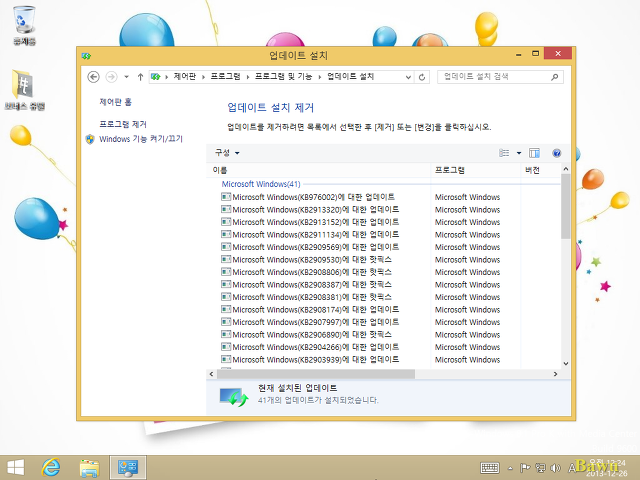Click the horizontal scrollbar left arrow

[211, 374]
